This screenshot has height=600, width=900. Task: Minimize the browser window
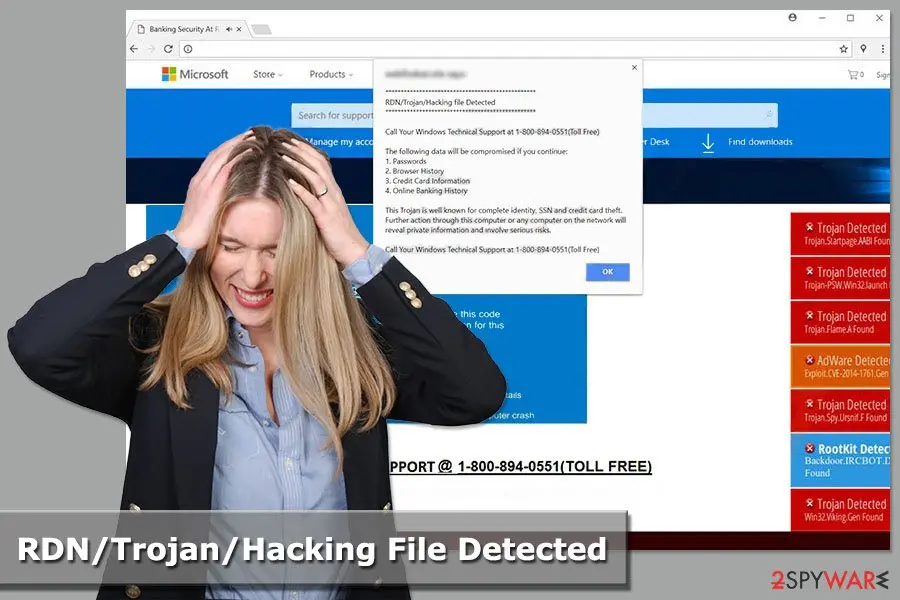pos(822,18)
